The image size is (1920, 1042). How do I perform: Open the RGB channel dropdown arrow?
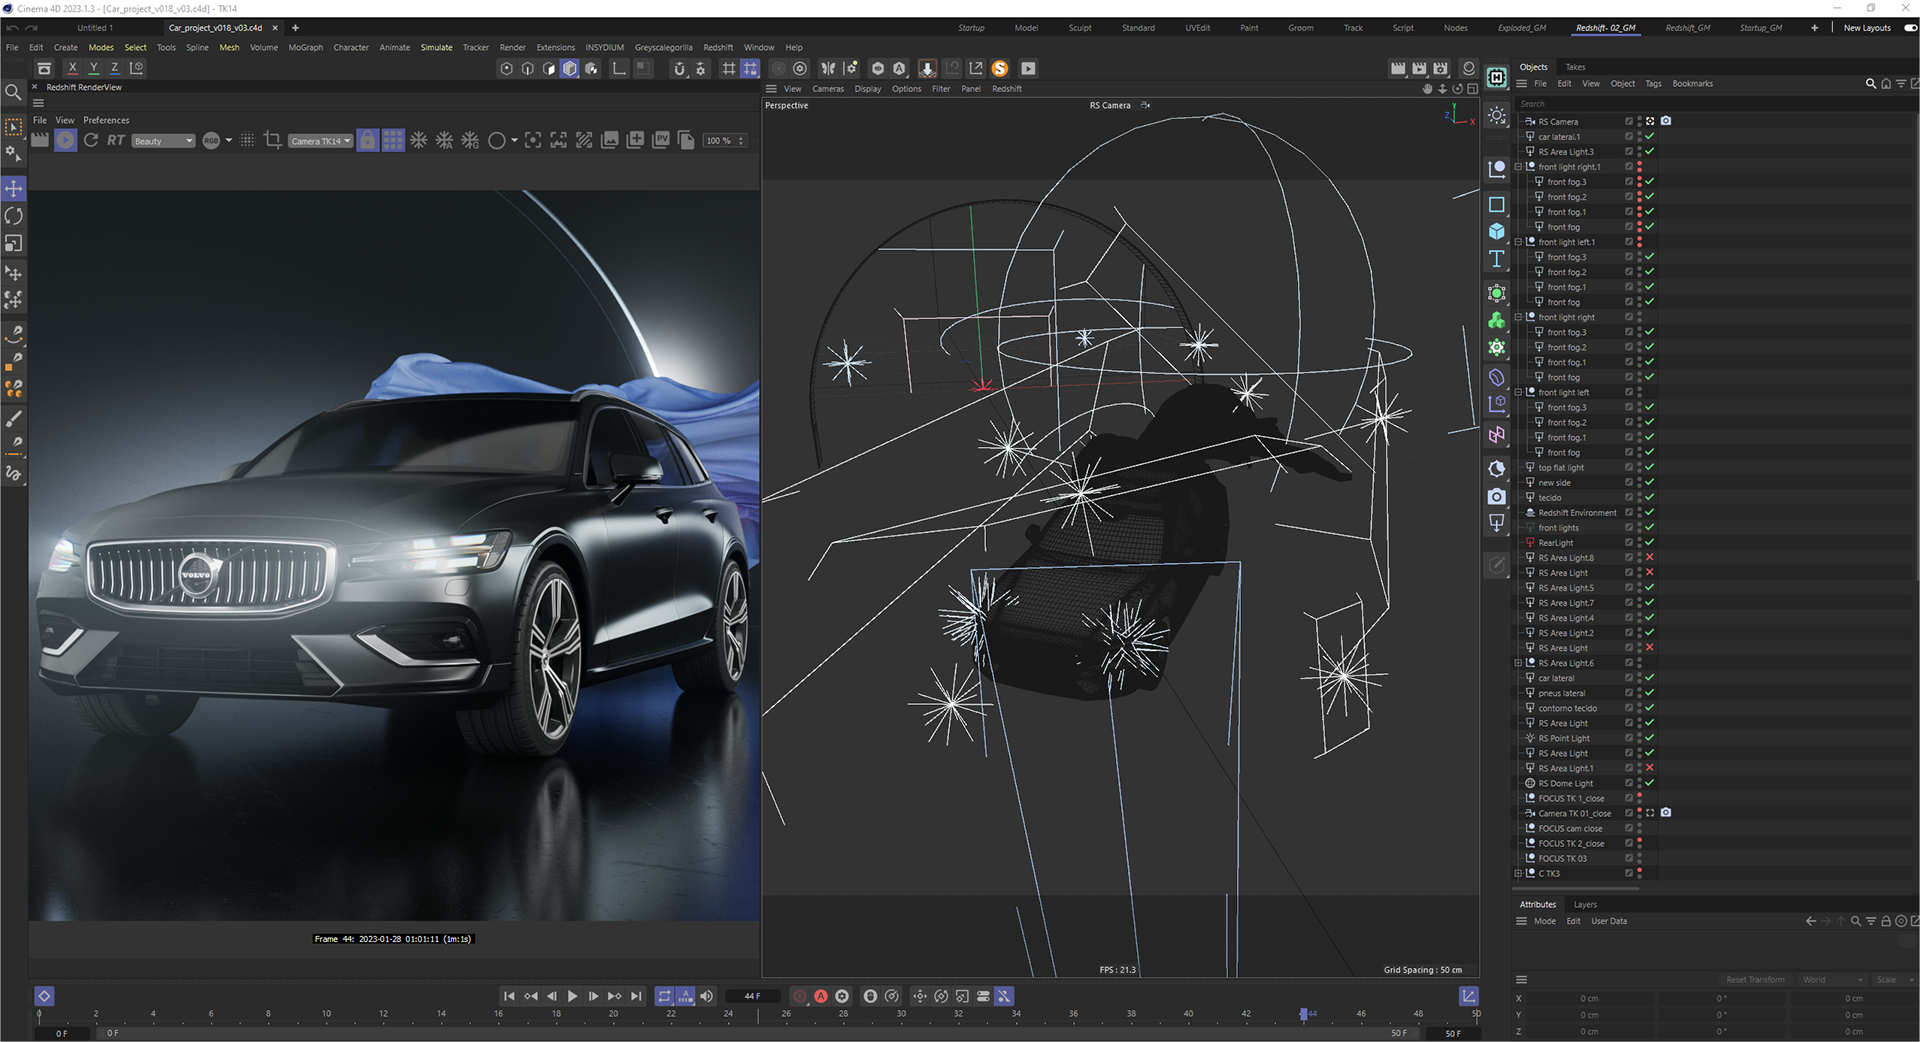pos(229,141)
